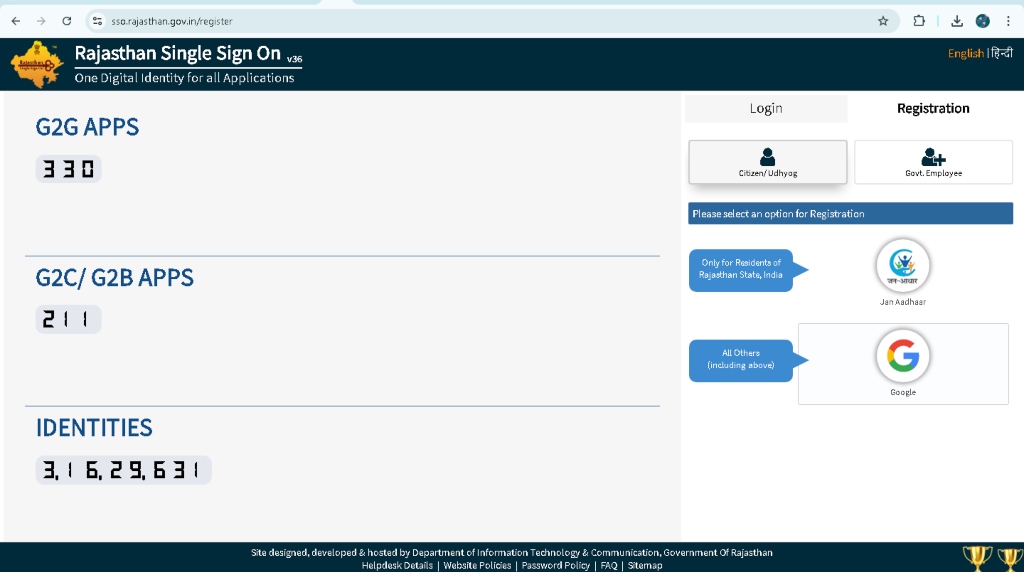Choose the Govt. Employee option

(x=933, y=162)
